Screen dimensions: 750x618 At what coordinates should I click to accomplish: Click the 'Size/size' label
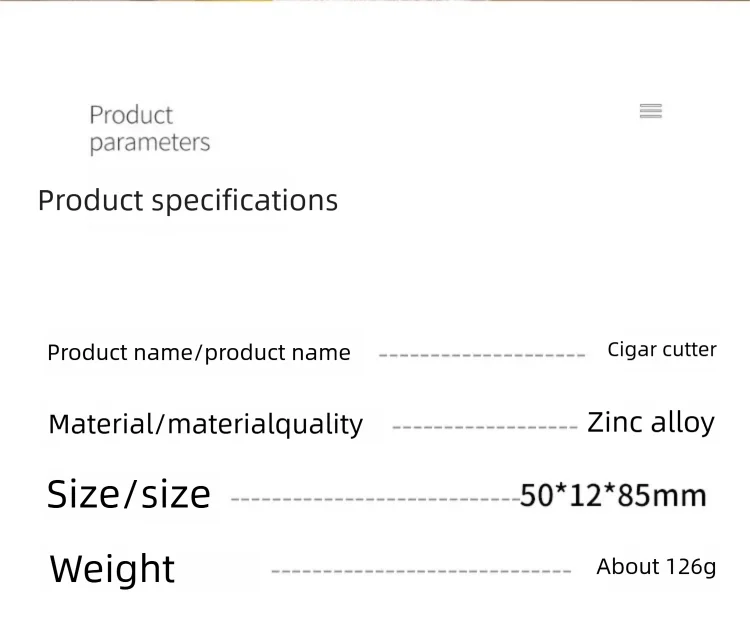tap(129, 494)
